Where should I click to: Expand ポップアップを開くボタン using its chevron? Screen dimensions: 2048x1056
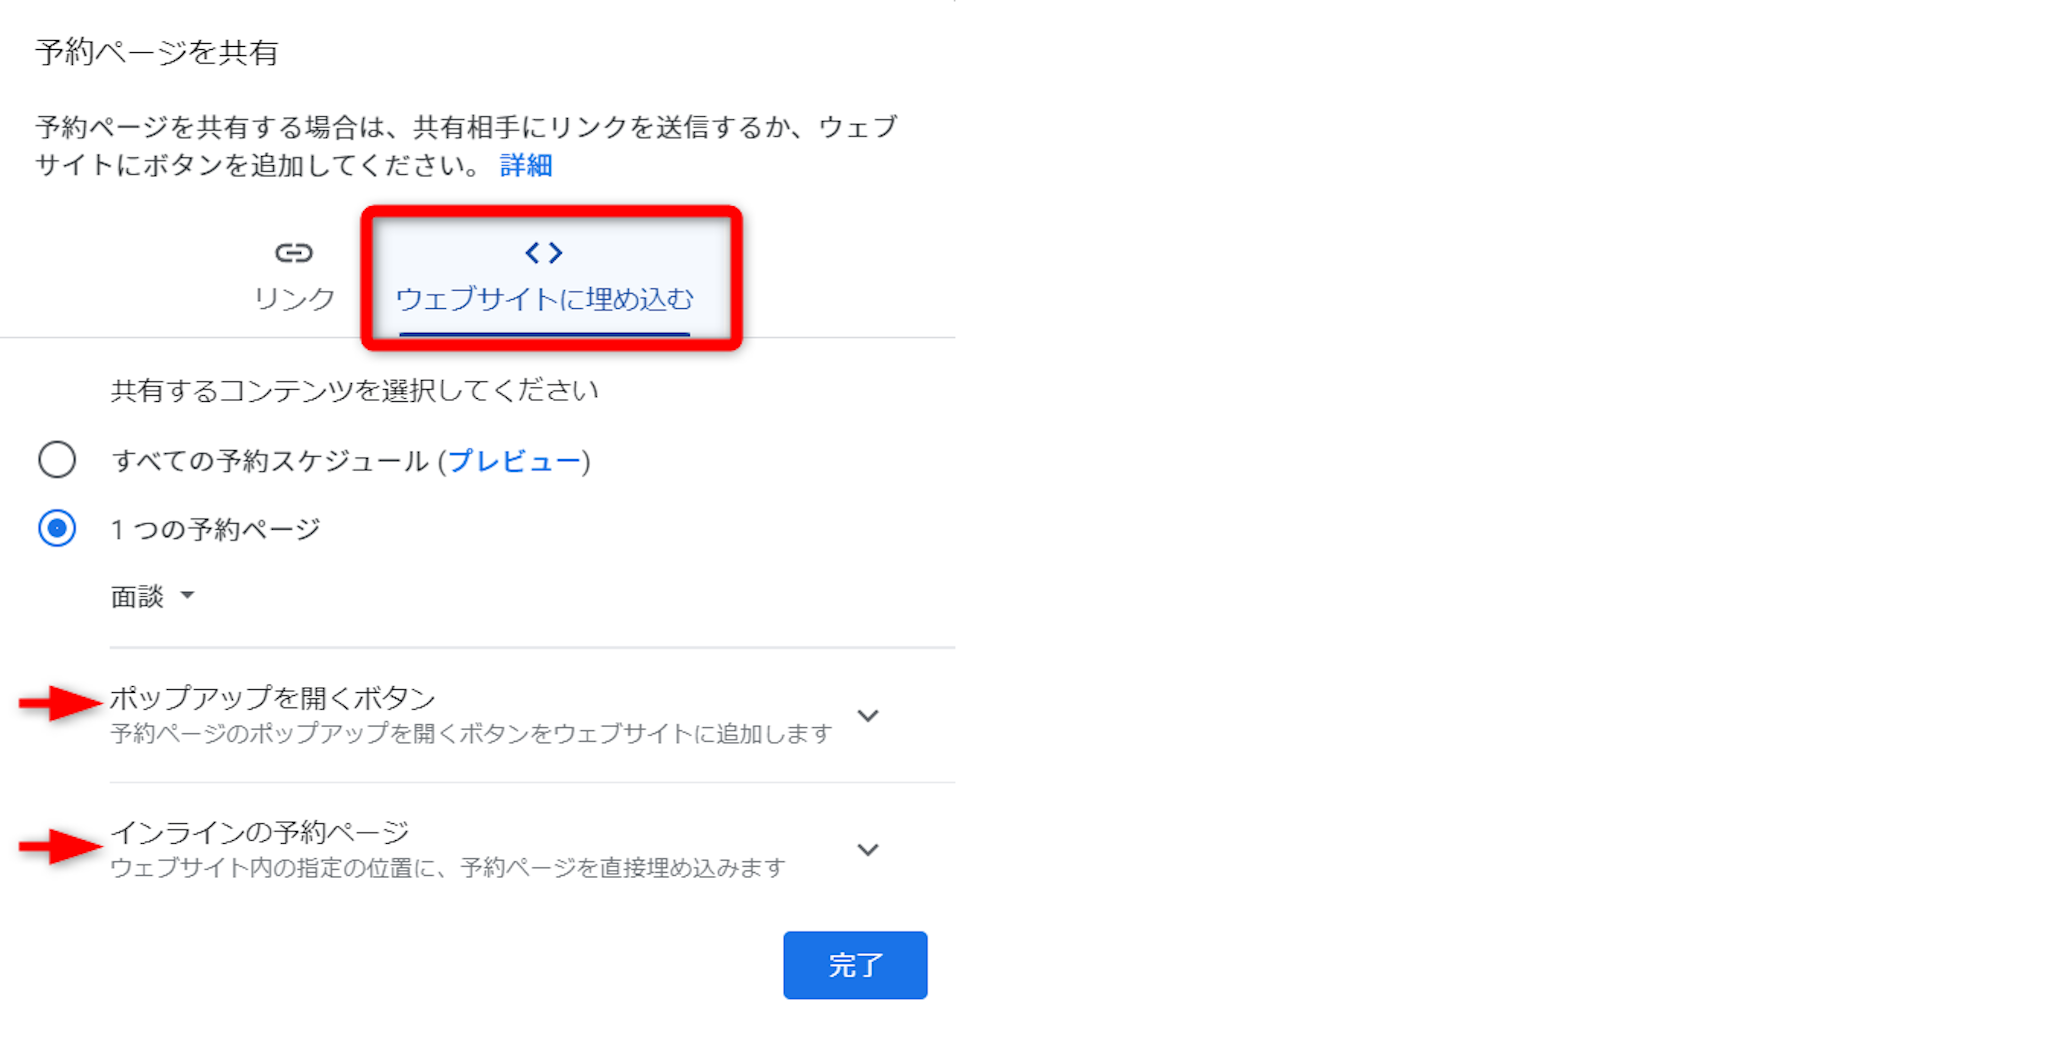[868, 716]
